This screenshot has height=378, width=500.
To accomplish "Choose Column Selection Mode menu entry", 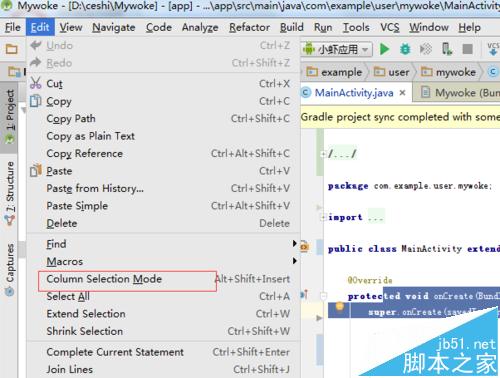I will click(163, 279).
